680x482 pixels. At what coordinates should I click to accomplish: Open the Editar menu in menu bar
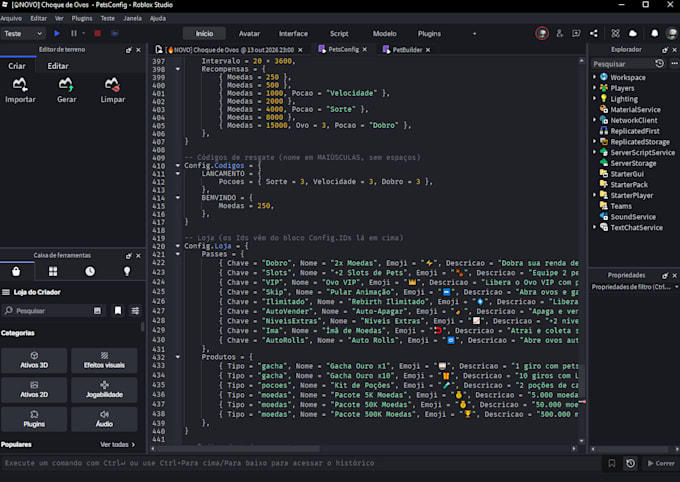coord(39,18)
